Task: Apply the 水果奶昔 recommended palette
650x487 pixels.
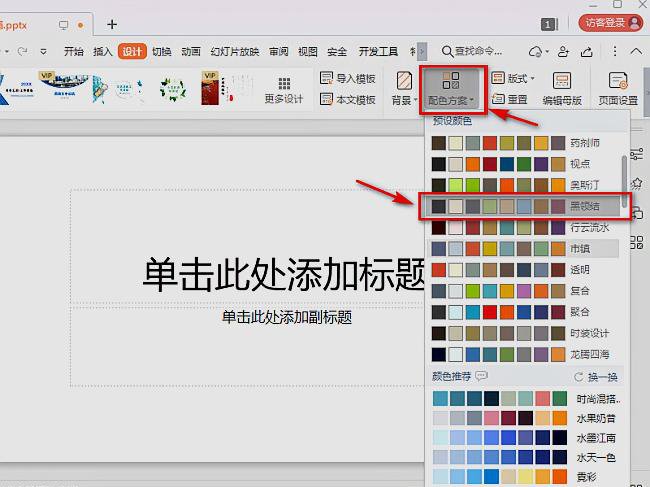Action: point(526,418)
